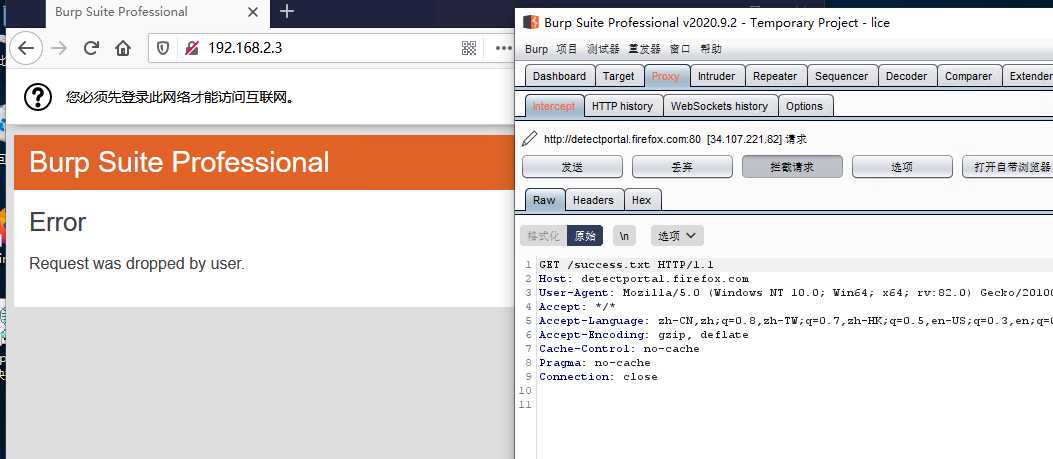Focus the Firefox address bar showing 192.168.2.3
Viewport: 1053px width, 459px height.
pos(329,48)
